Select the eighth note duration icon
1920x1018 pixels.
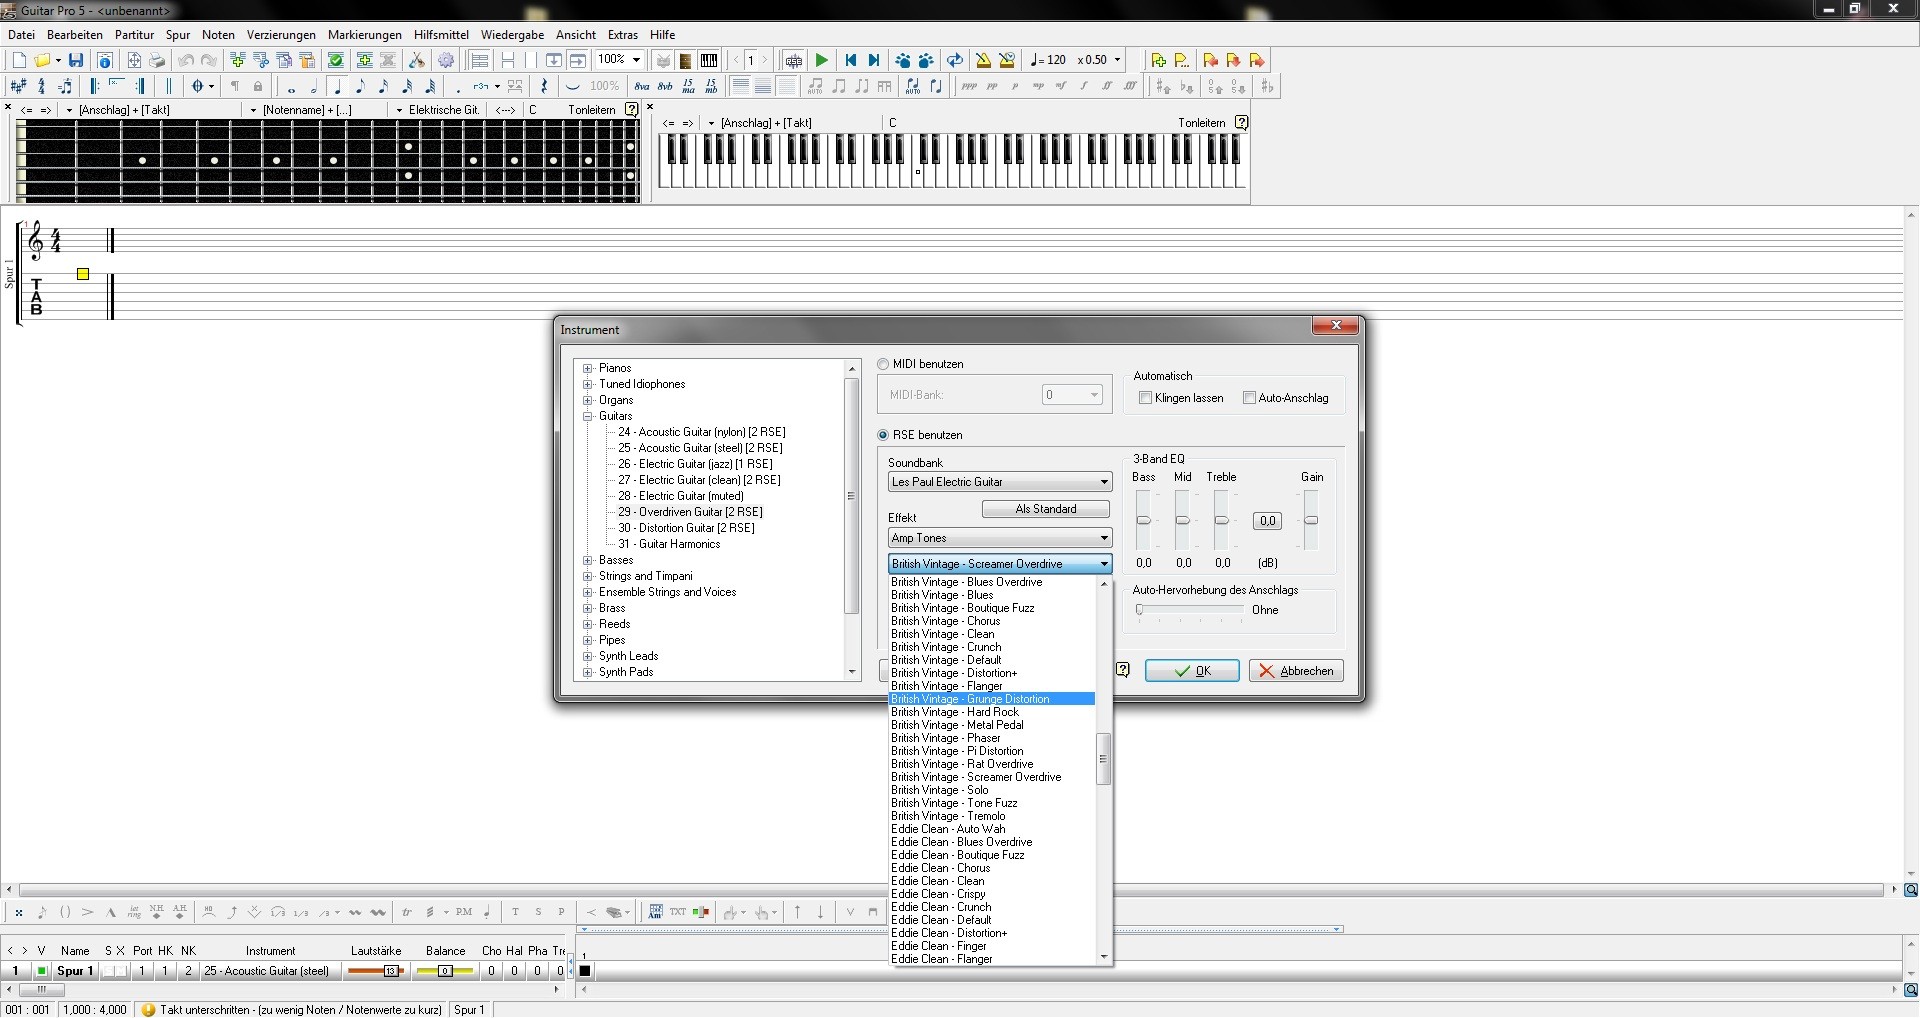coord(361,87)
